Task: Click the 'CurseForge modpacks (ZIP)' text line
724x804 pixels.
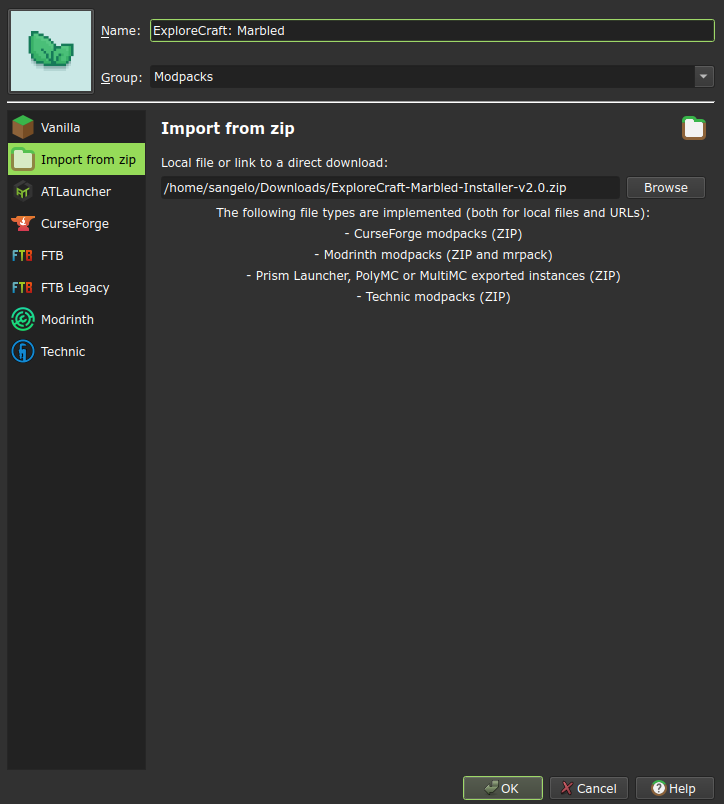Action: click(x=433, y=234)
